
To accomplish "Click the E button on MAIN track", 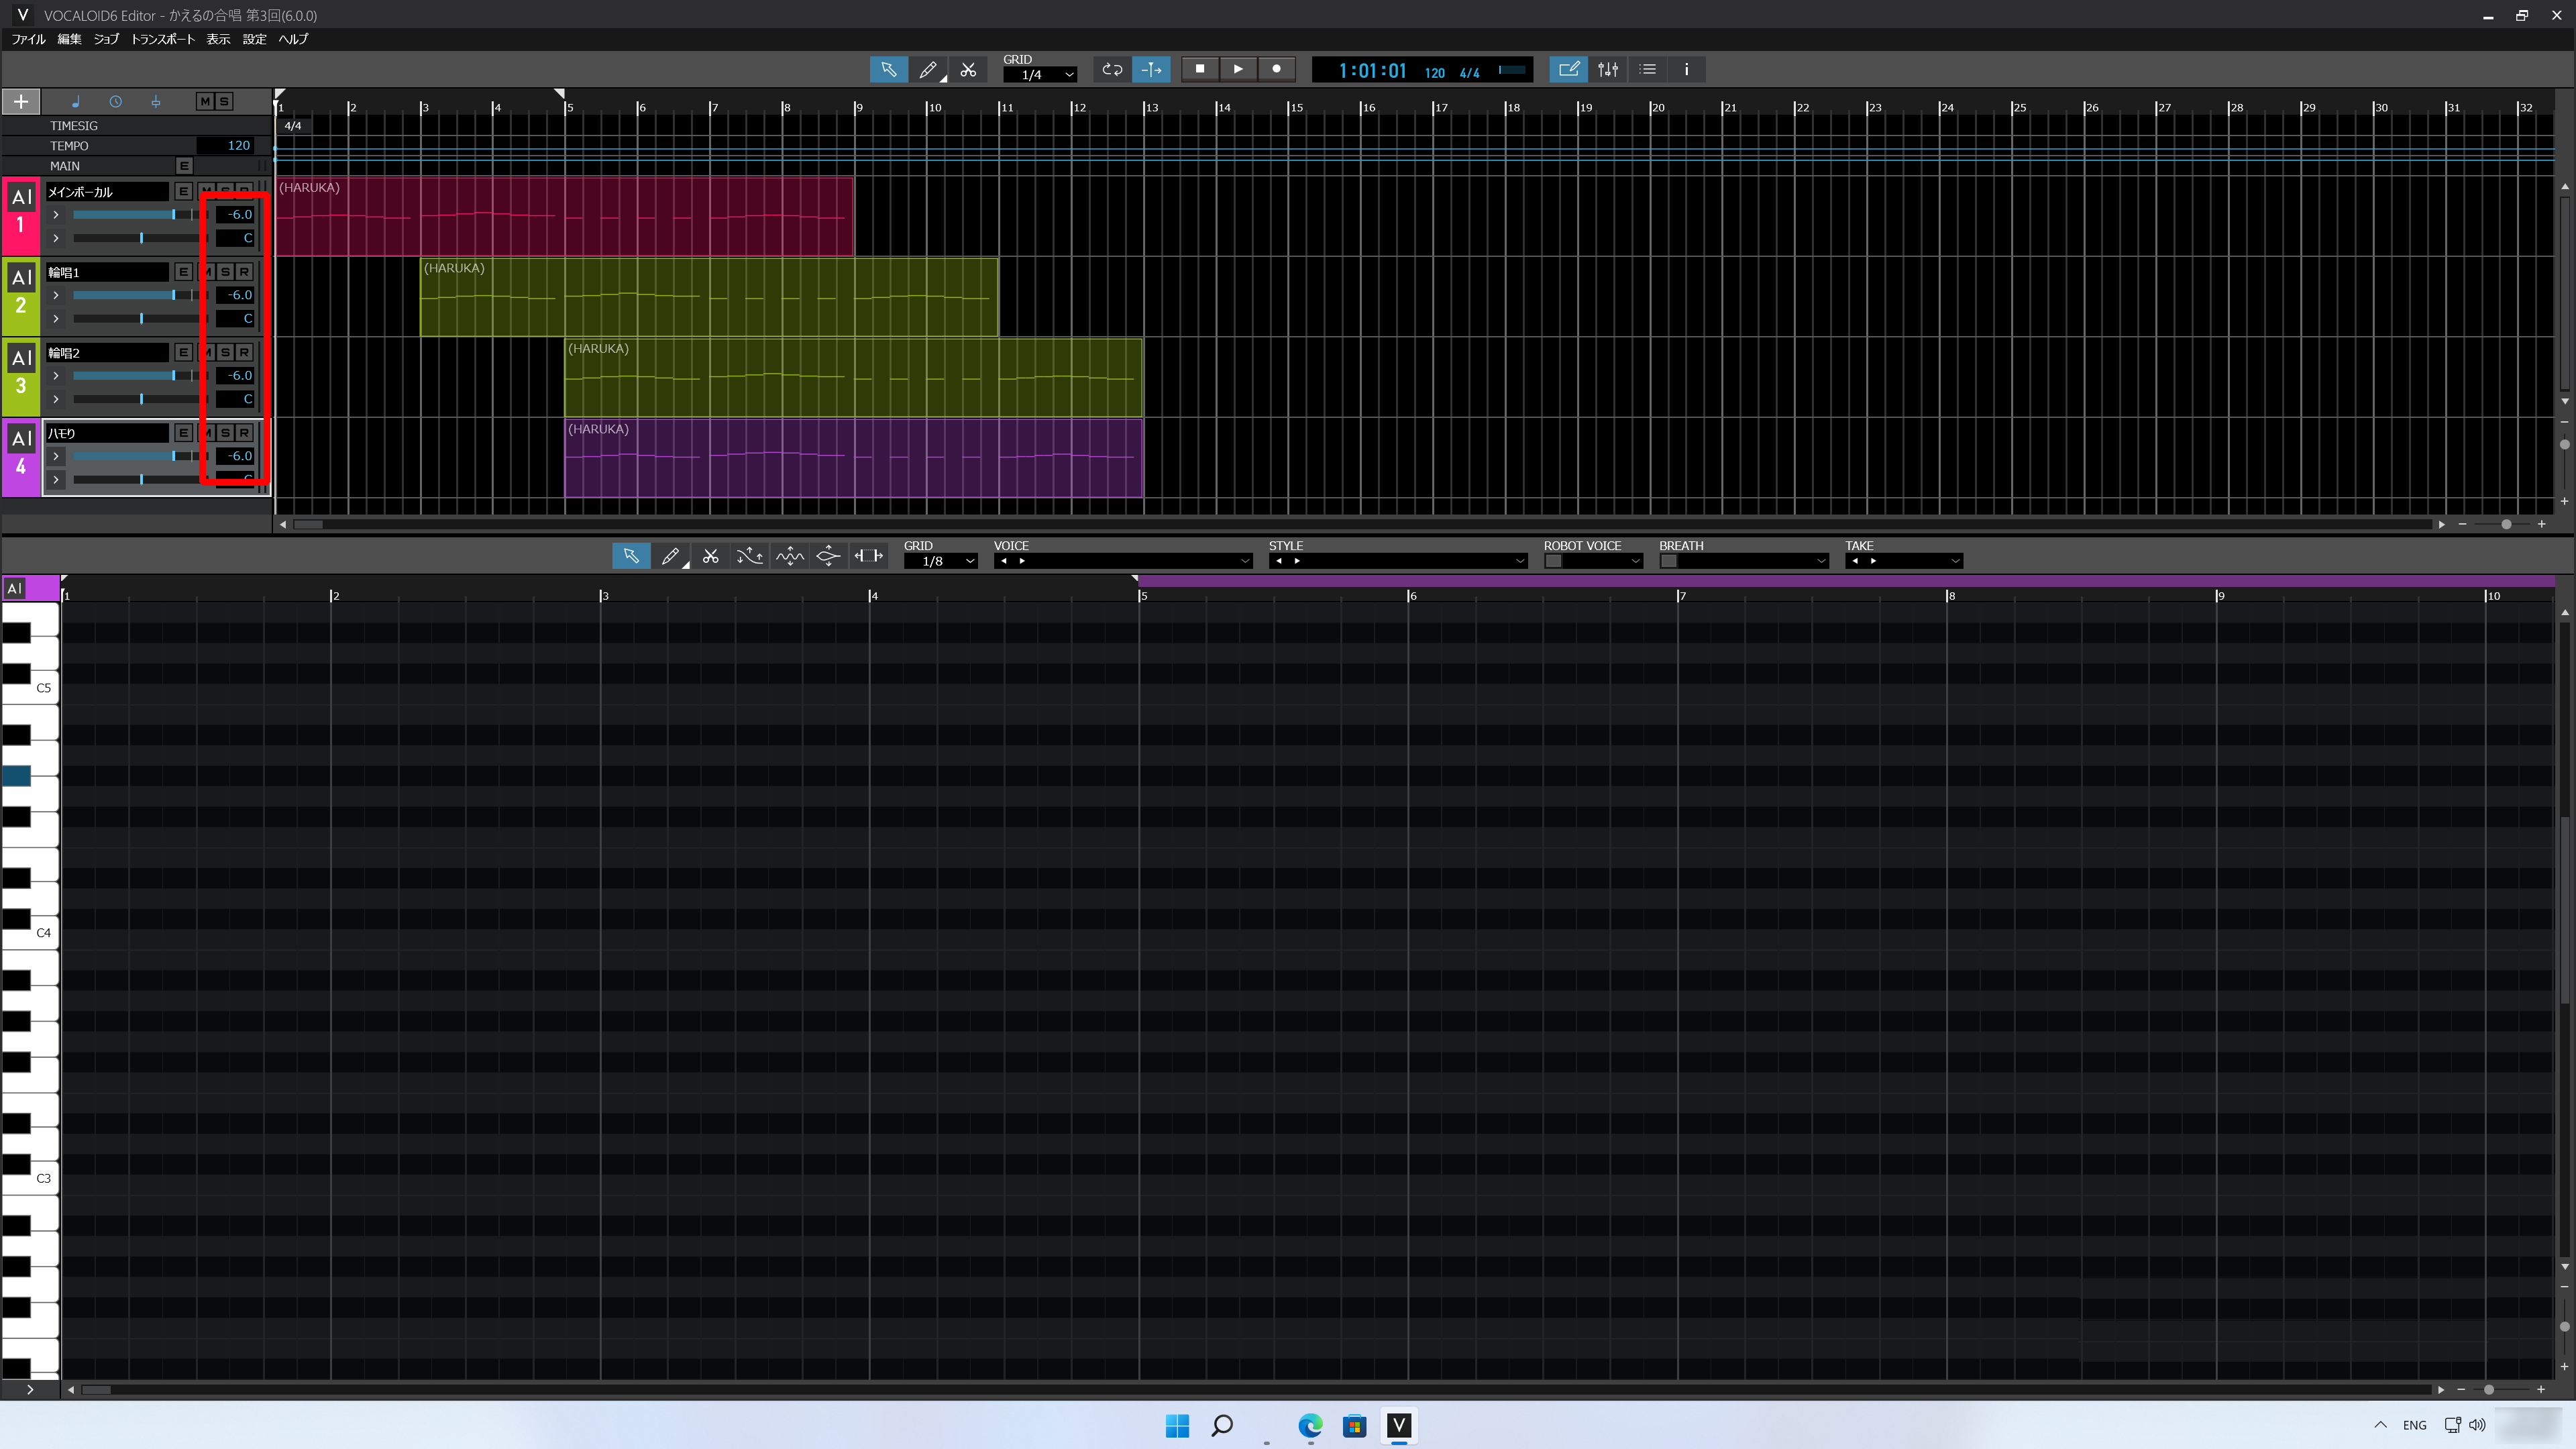I will [x=184, y=165].
